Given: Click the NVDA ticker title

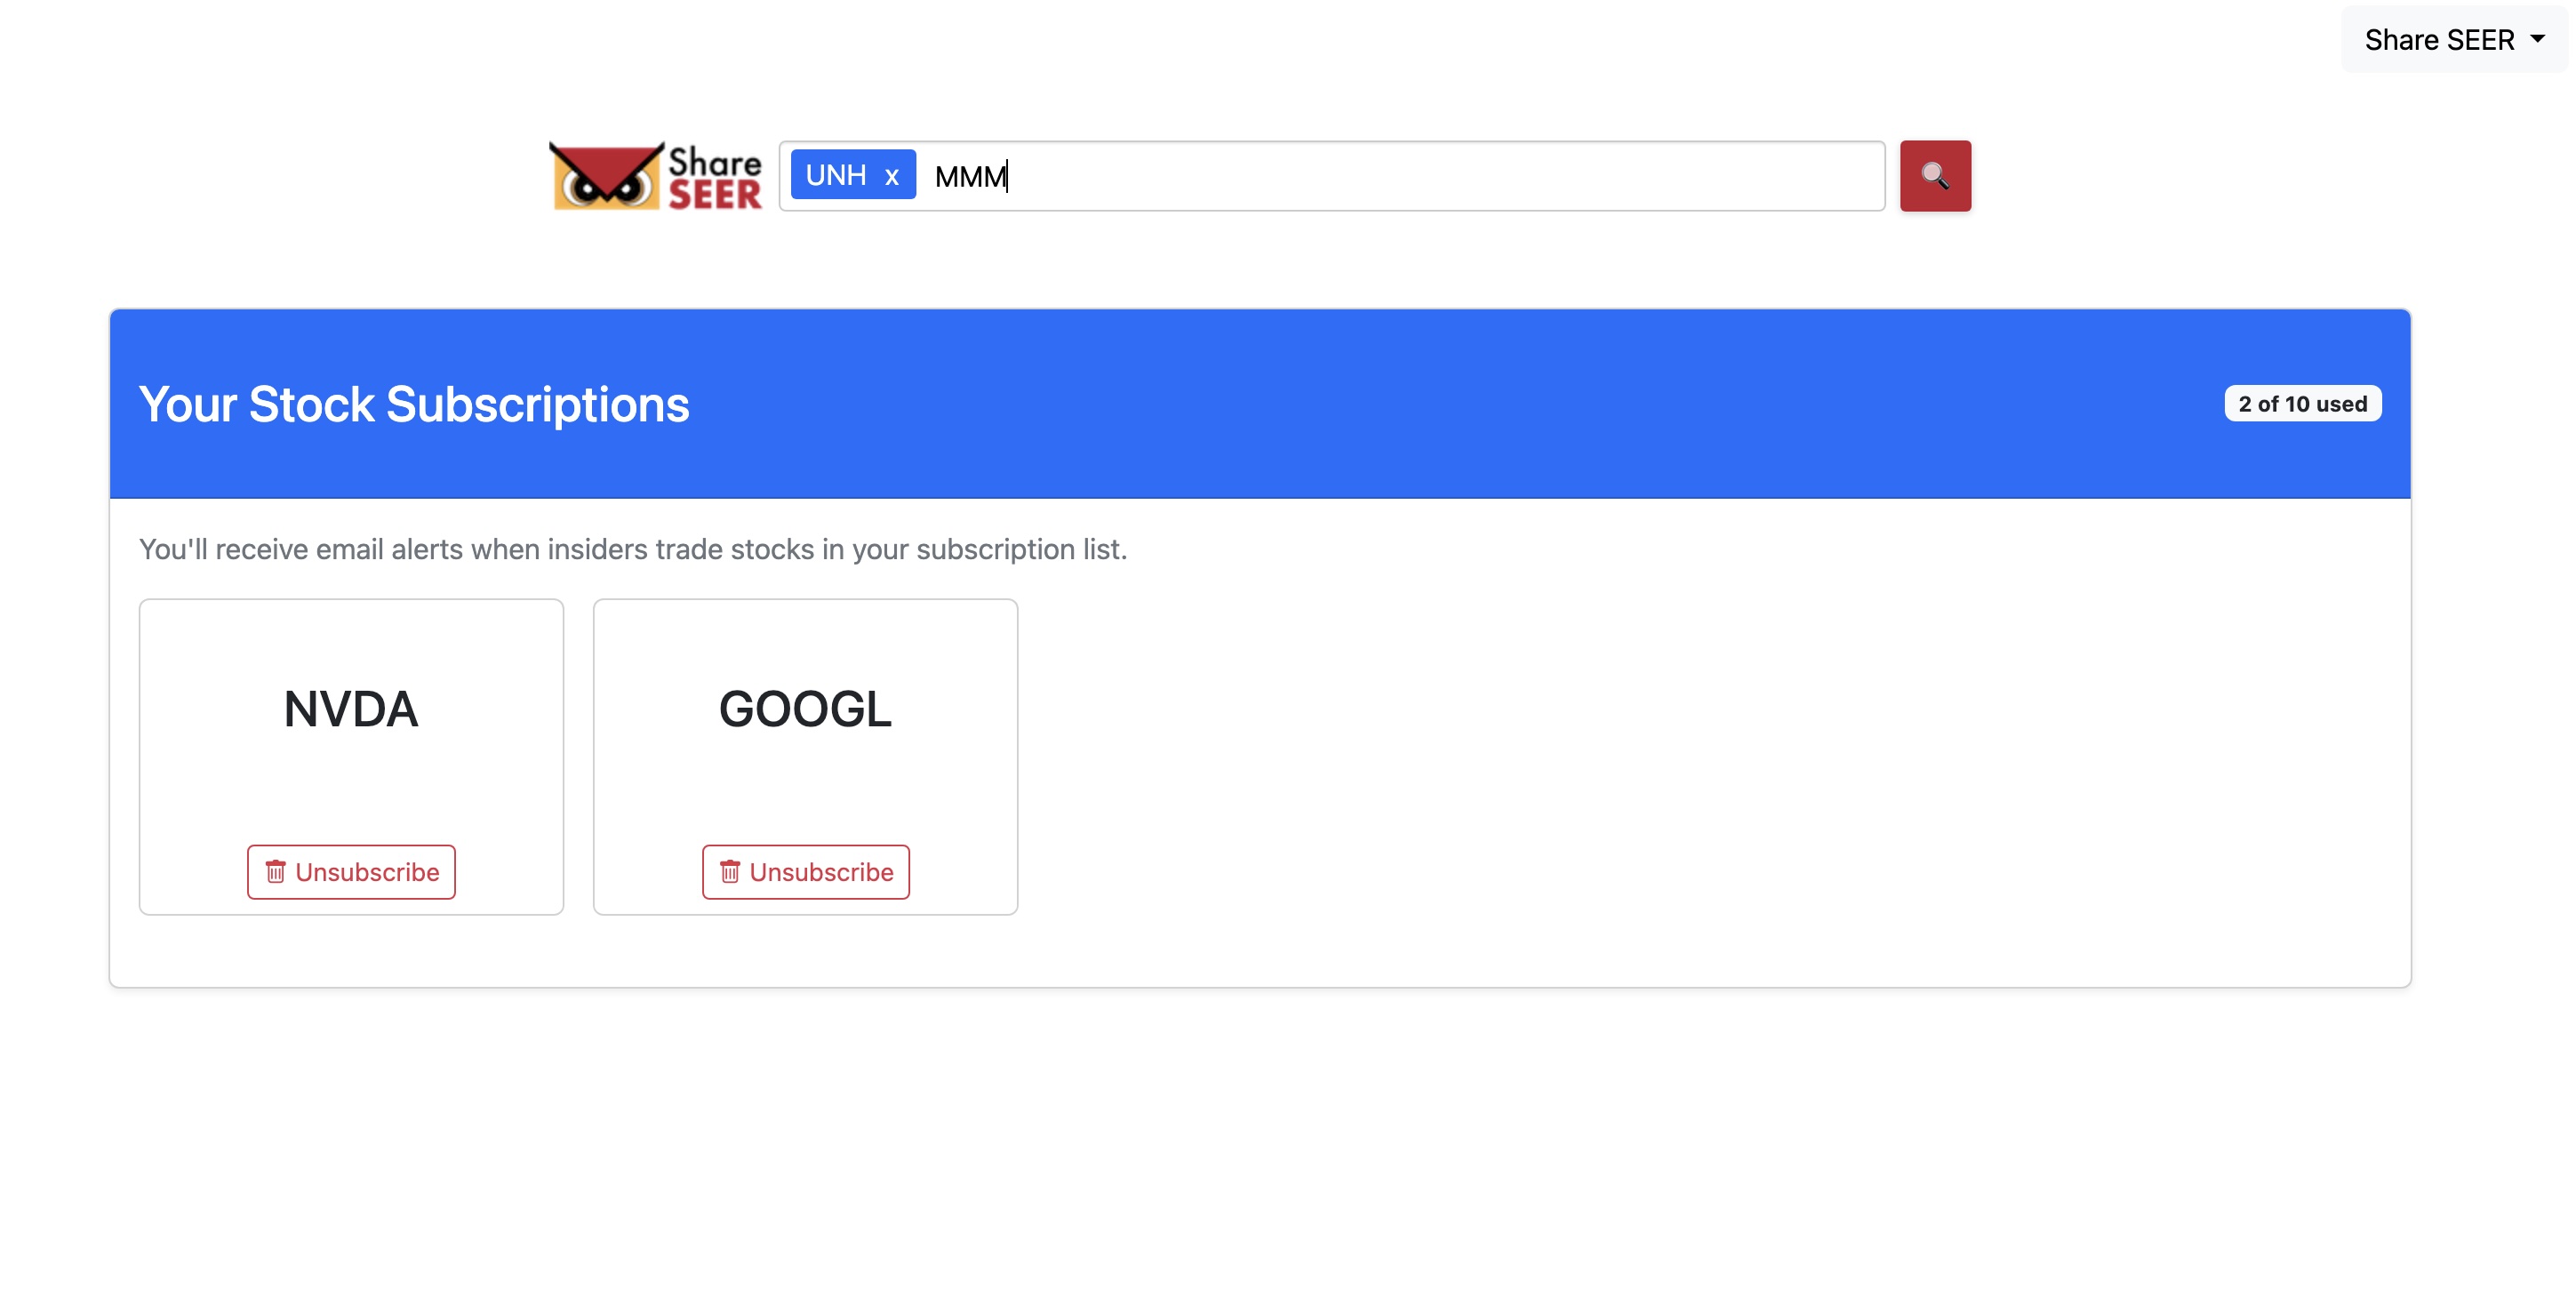Looking at the screenshot, I should tap(351, 709).
